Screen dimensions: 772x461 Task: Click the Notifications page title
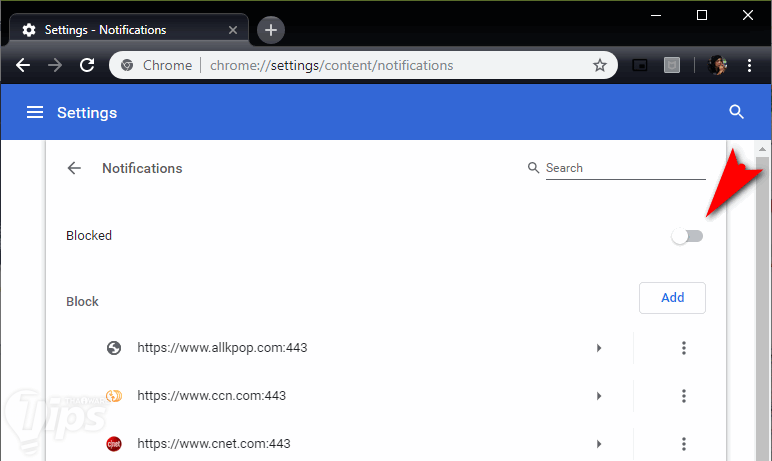coord(142,168)
